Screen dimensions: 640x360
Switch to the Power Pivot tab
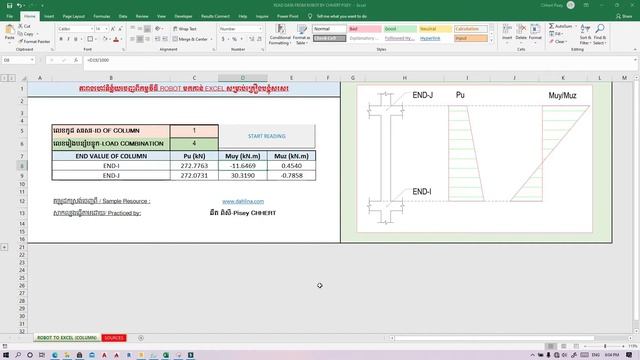pos(288,16)
